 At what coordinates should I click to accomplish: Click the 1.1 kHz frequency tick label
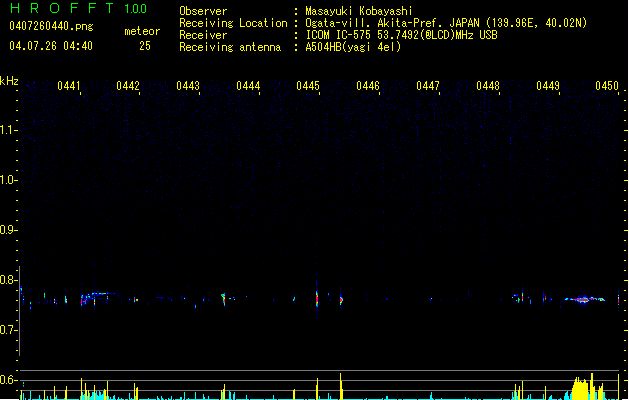coord(8,130)
